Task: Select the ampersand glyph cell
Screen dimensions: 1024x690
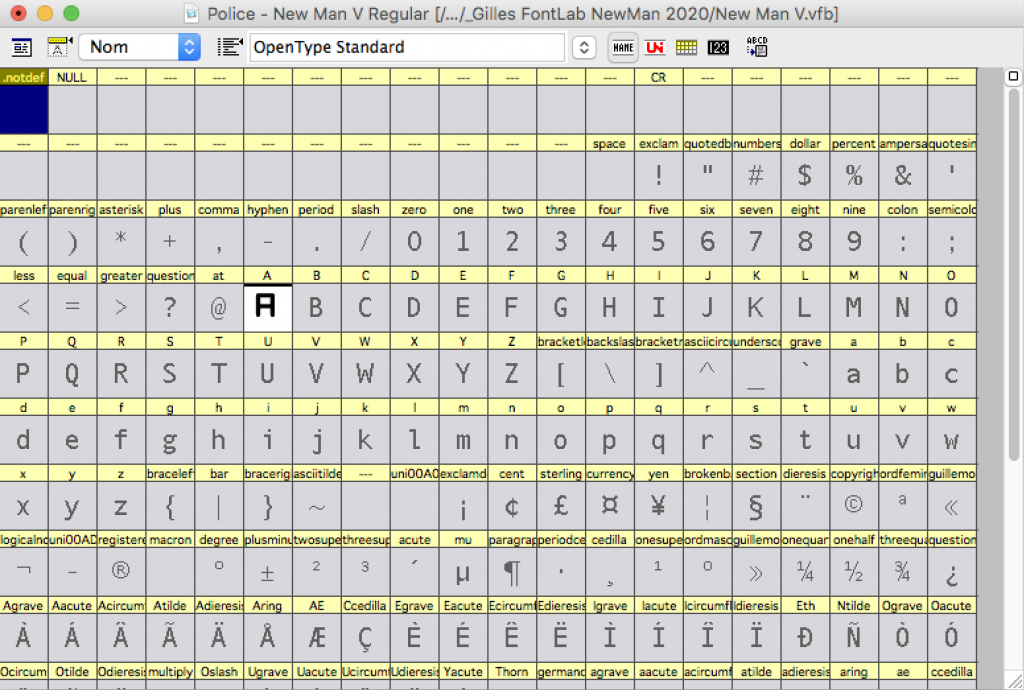Action: [903, 175]
